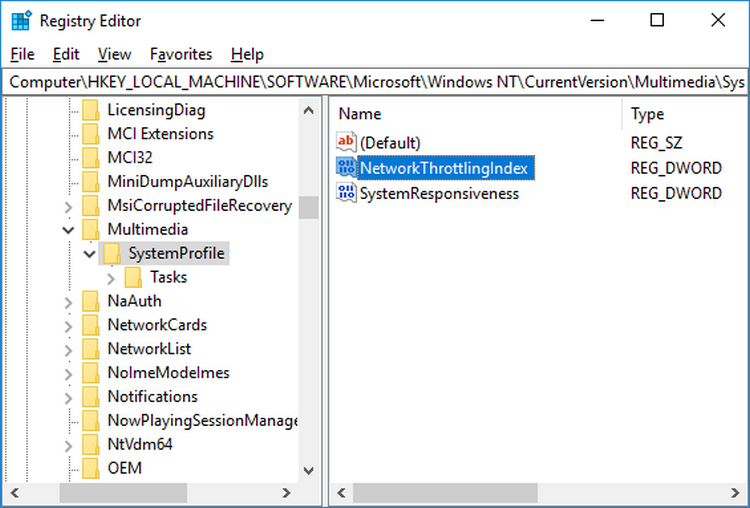
Task: Click the SystemProfile folder icon
Action: 112,253
